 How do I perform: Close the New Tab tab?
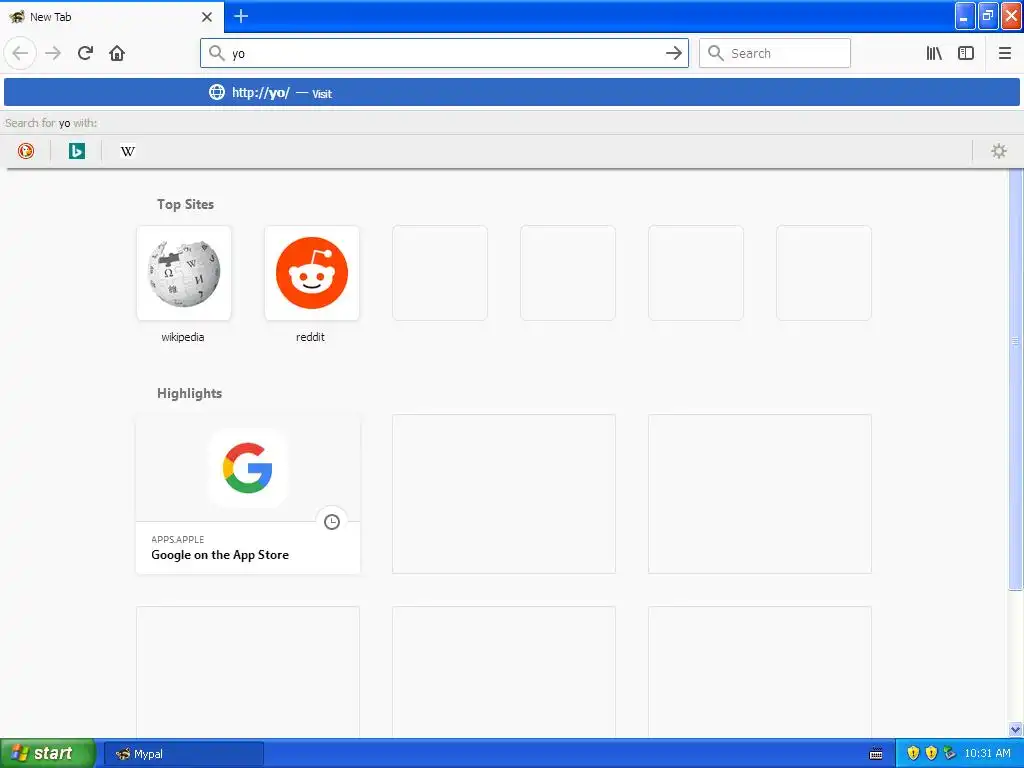click(x=207, y=17)
